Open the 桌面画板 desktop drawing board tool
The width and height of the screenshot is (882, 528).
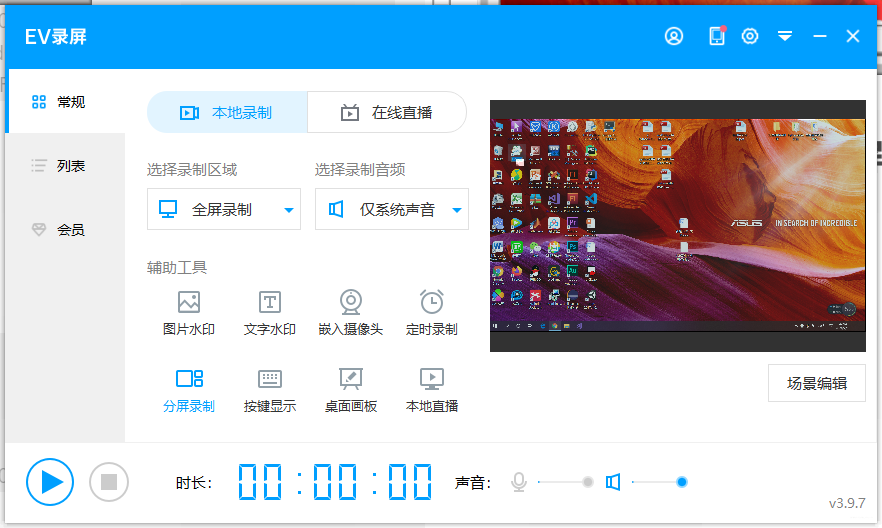pos(350,391)
